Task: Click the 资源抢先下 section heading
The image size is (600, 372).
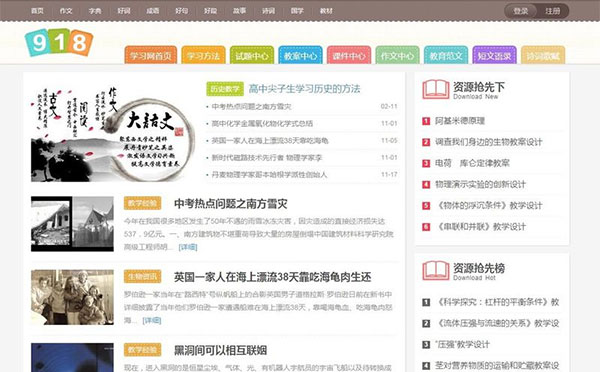Action: pyautogui.click(x=479, y=87)
